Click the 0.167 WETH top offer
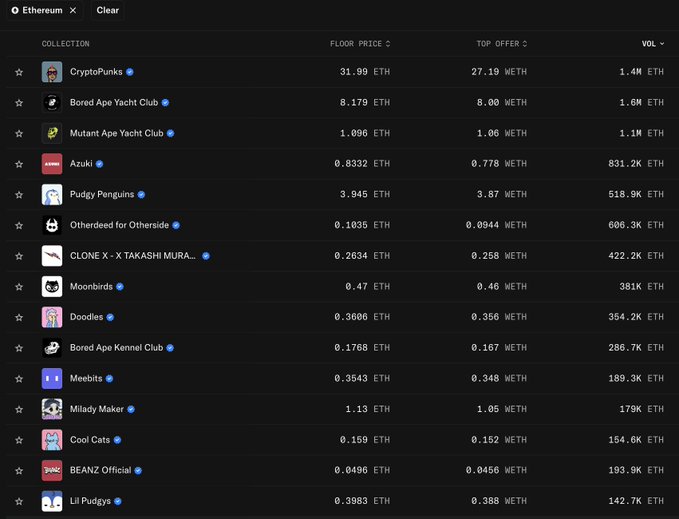The width and height of the screenshot is (679, 519). click(x=499, y=348)
